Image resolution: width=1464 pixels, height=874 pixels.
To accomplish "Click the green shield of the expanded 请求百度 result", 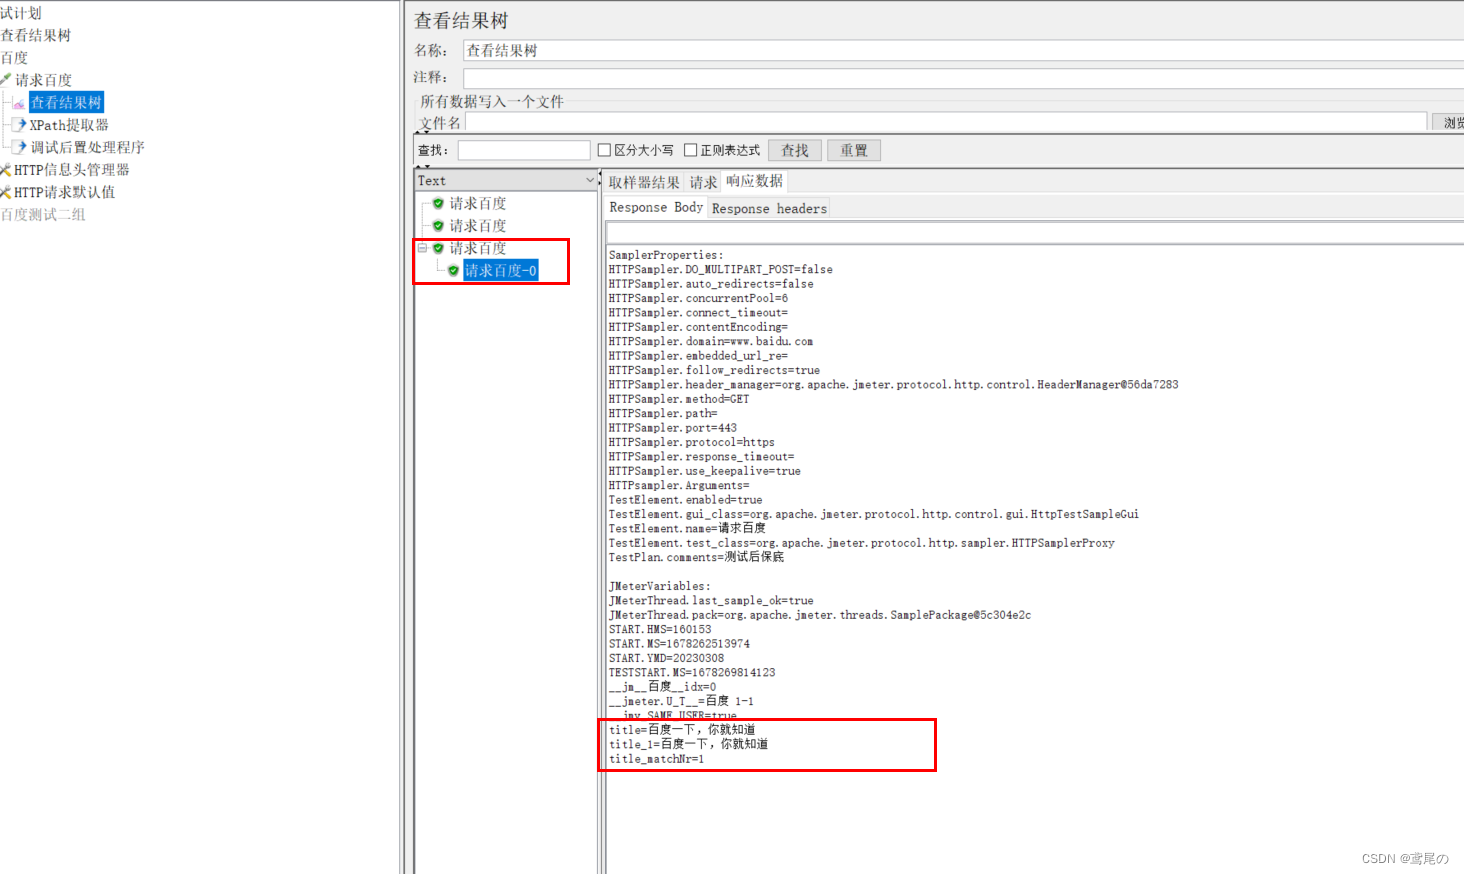I will tap(438, 248).
